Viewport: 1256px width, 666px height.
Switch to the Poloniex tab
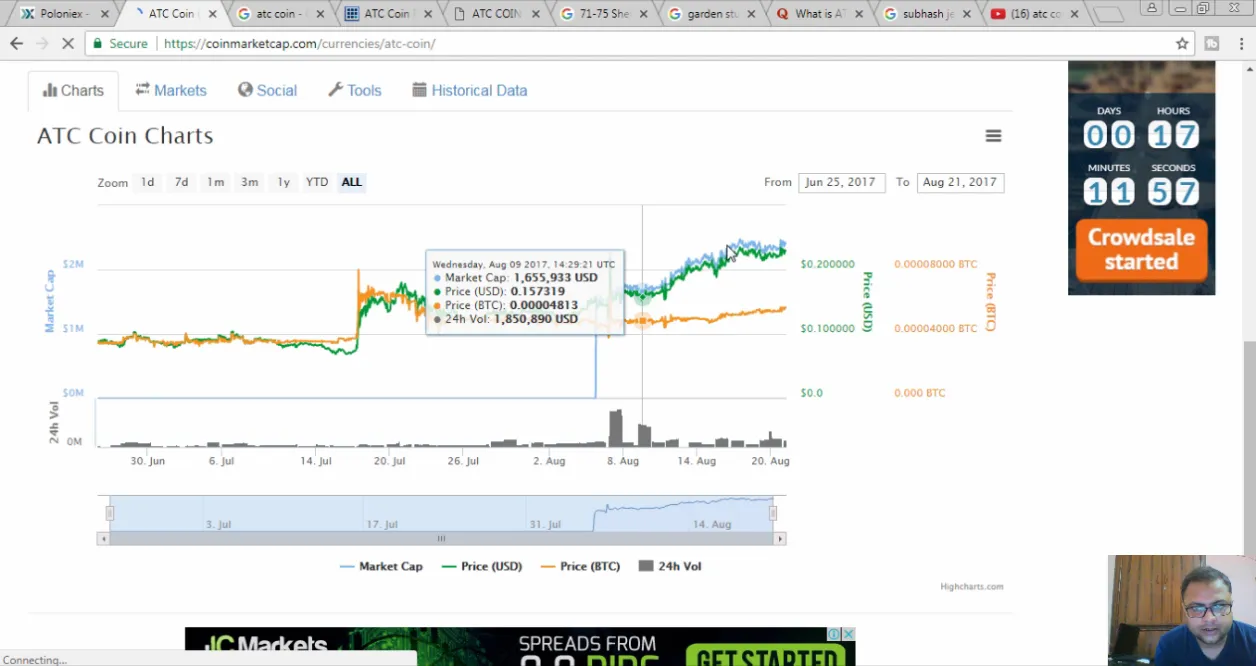point(63,14)
